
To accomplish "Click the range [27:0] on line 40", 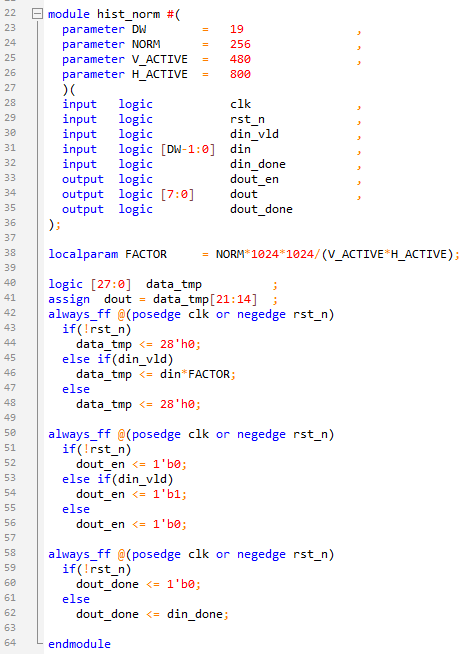I will coord(111,284).
